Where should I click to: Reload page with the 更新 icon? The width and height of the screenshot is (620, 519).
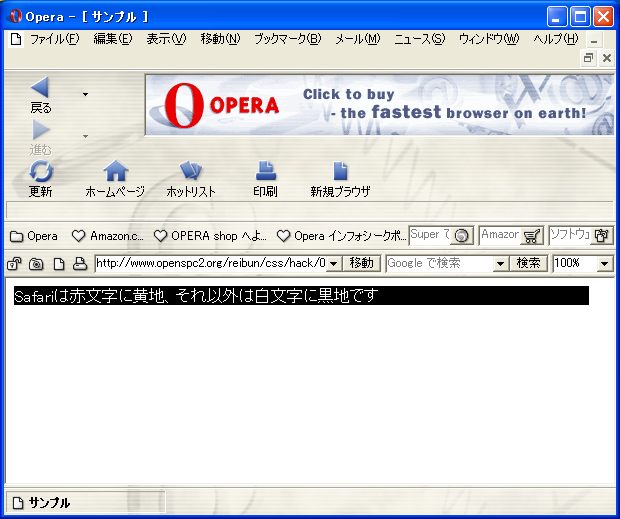click(x=41, y=172)
